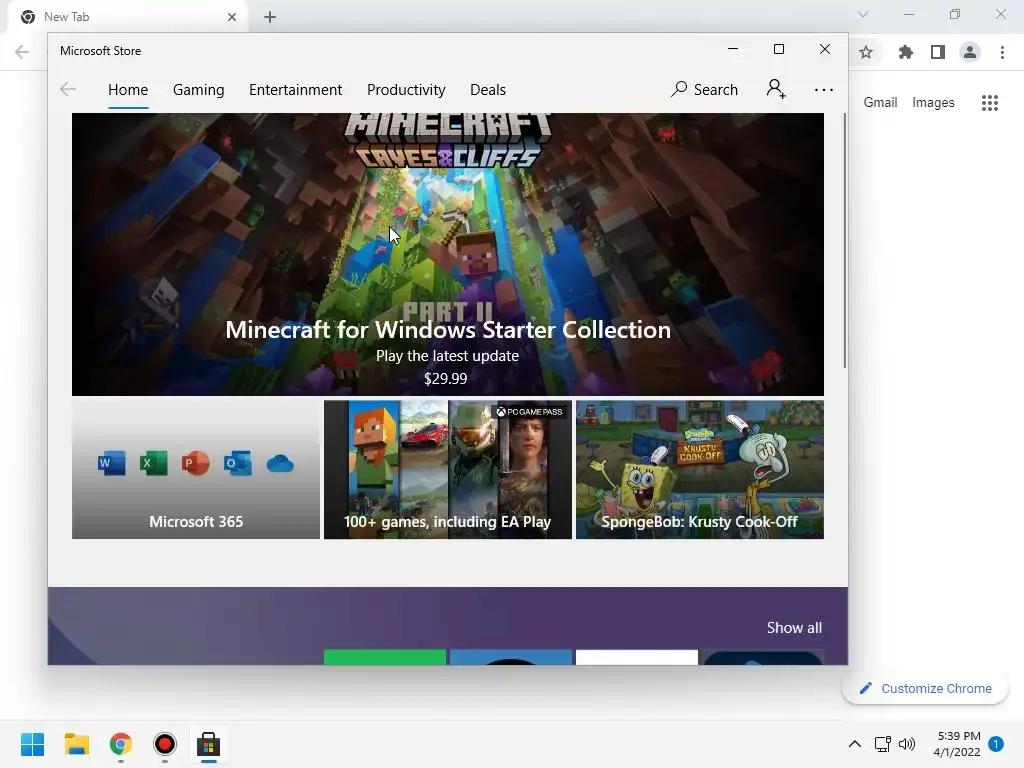Image resolution: width=1024 pixels, height=768 pixels.
Task: Click the Word icon in Microsoft 365 tile
Action: tap(112, 464)
